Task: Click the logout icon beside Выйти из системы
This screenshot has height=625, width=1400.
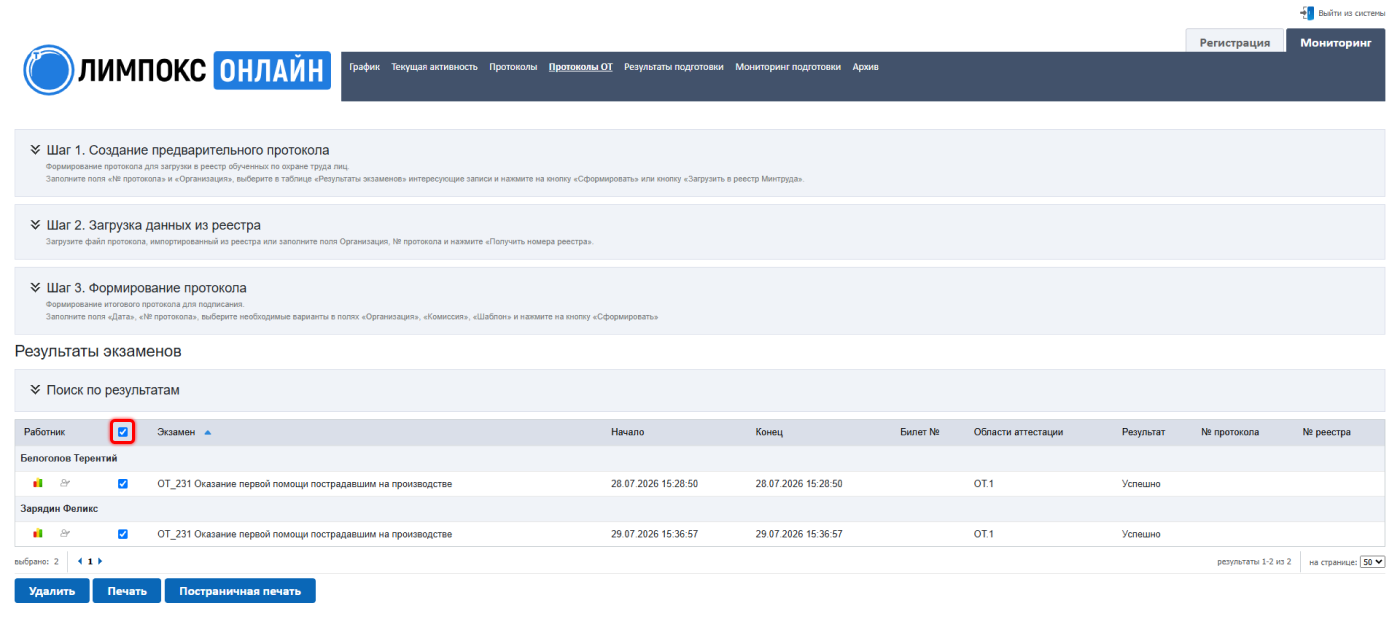Action: (1307, 13)
